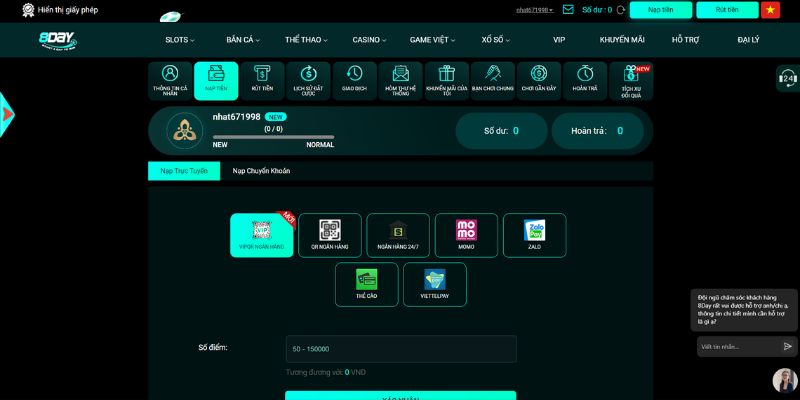Open the nhat671998 account dropdown
Image resolution: width=800 pixels, height=400 pixels.
tap(535, 10)
